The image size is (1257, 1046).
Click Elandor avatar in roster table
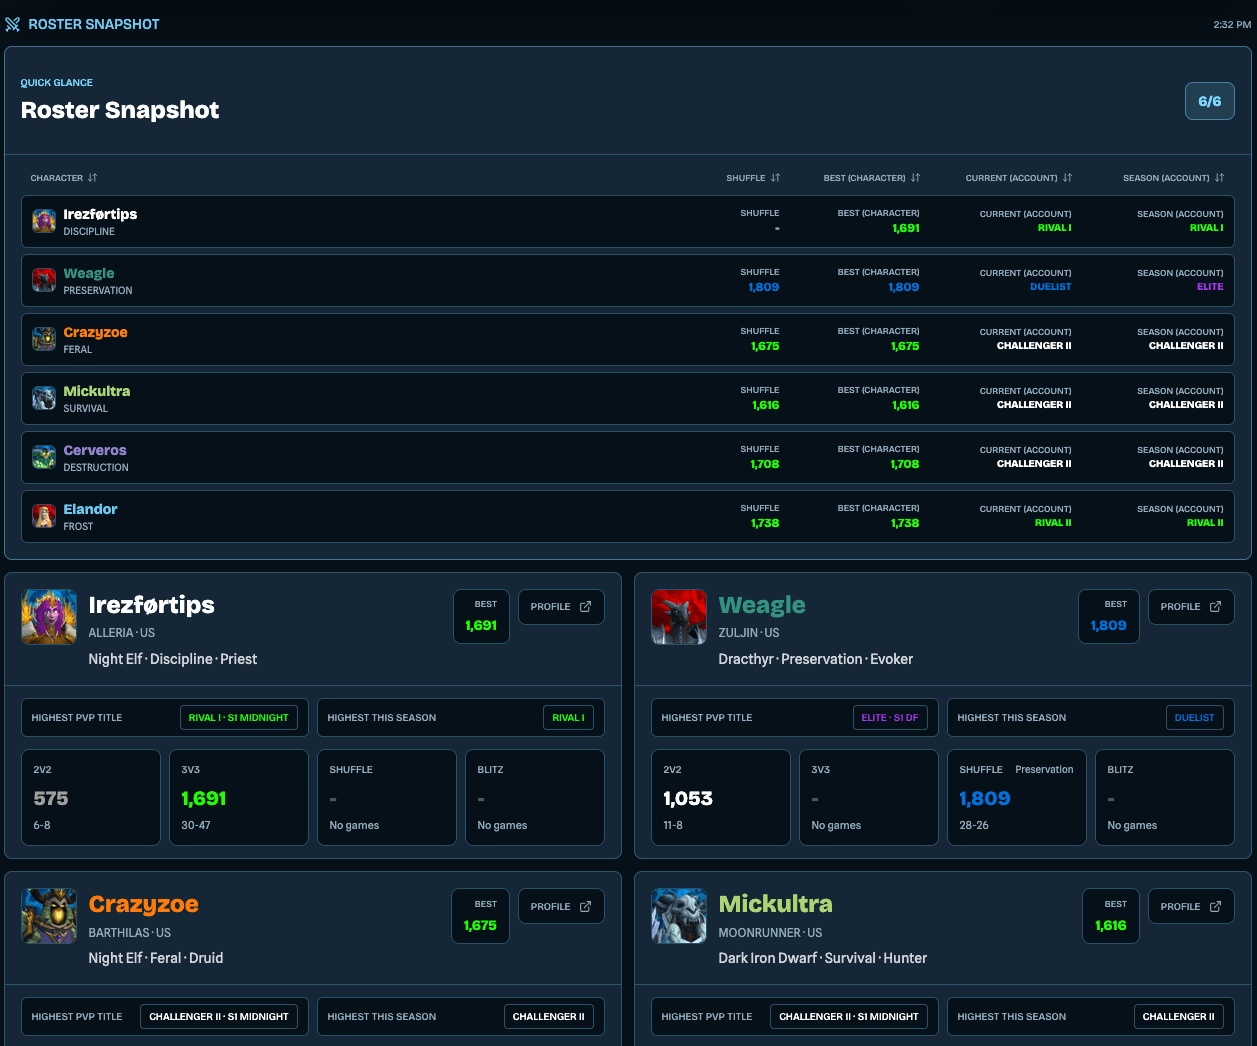click(44, 516)
